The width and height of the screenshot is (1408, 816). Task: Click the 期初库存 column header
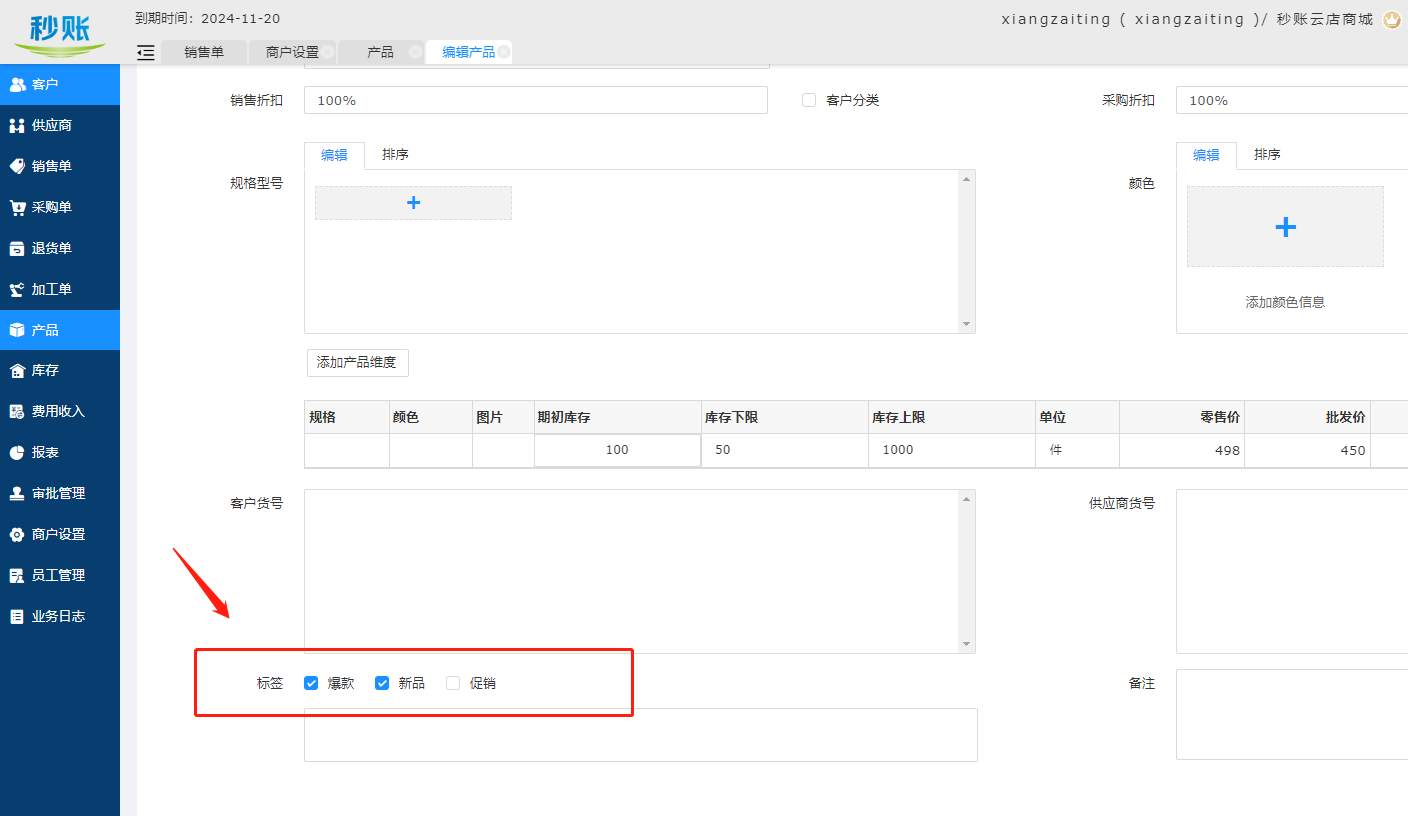coord(617,417)
